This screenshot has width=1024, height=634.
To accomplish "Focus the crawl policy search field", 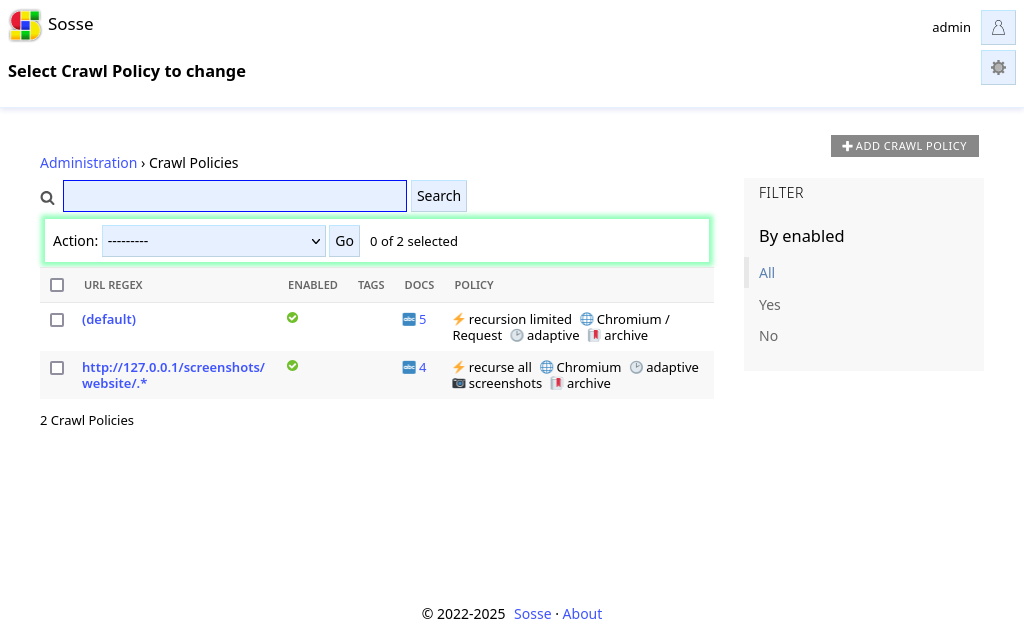I will (x=235, y=196).
